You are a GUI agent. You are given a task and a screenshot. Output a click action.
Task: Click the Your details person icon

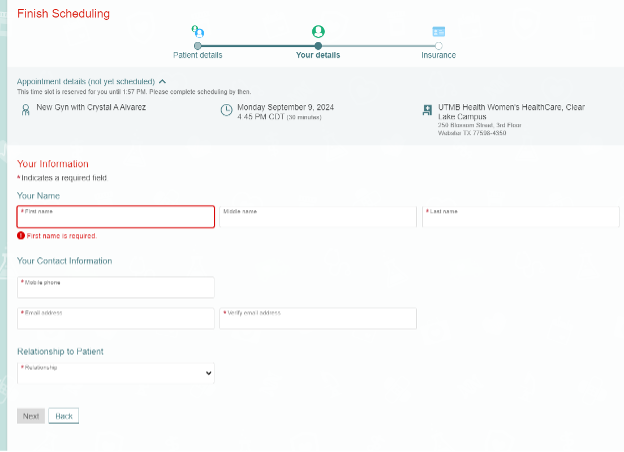[x=318, y=32]
